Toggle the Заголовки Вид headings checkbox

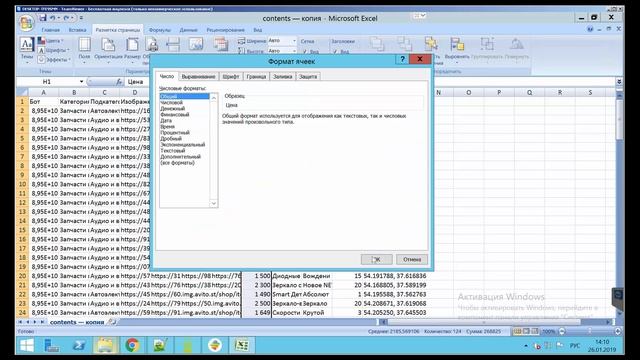point(335,51)
